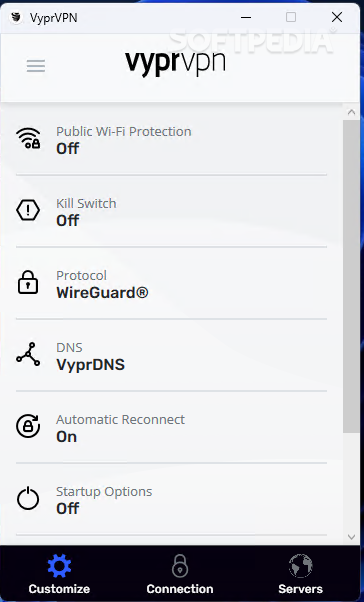Click the scrollbar up arrow

pyautogui.click(x=351, y=112)
